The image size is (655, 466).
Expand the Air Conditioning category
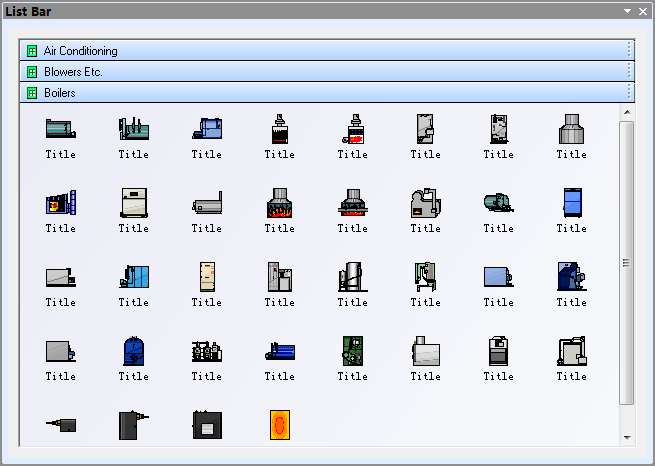click(x=80, y=50)
